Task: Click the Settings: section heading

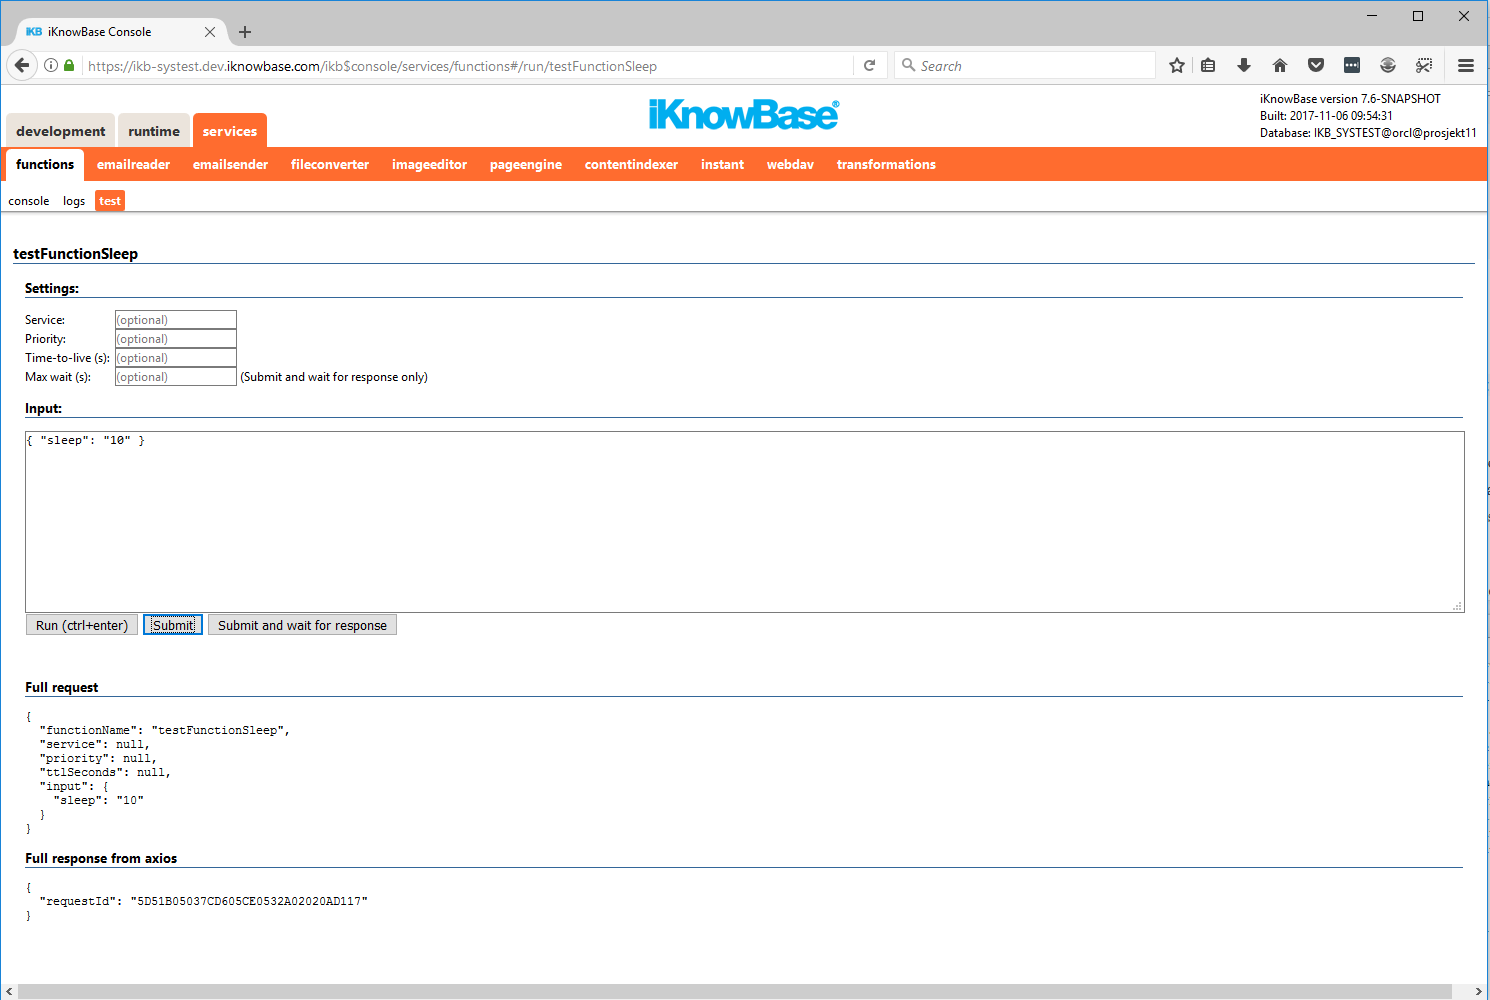Action: point(52,288)
